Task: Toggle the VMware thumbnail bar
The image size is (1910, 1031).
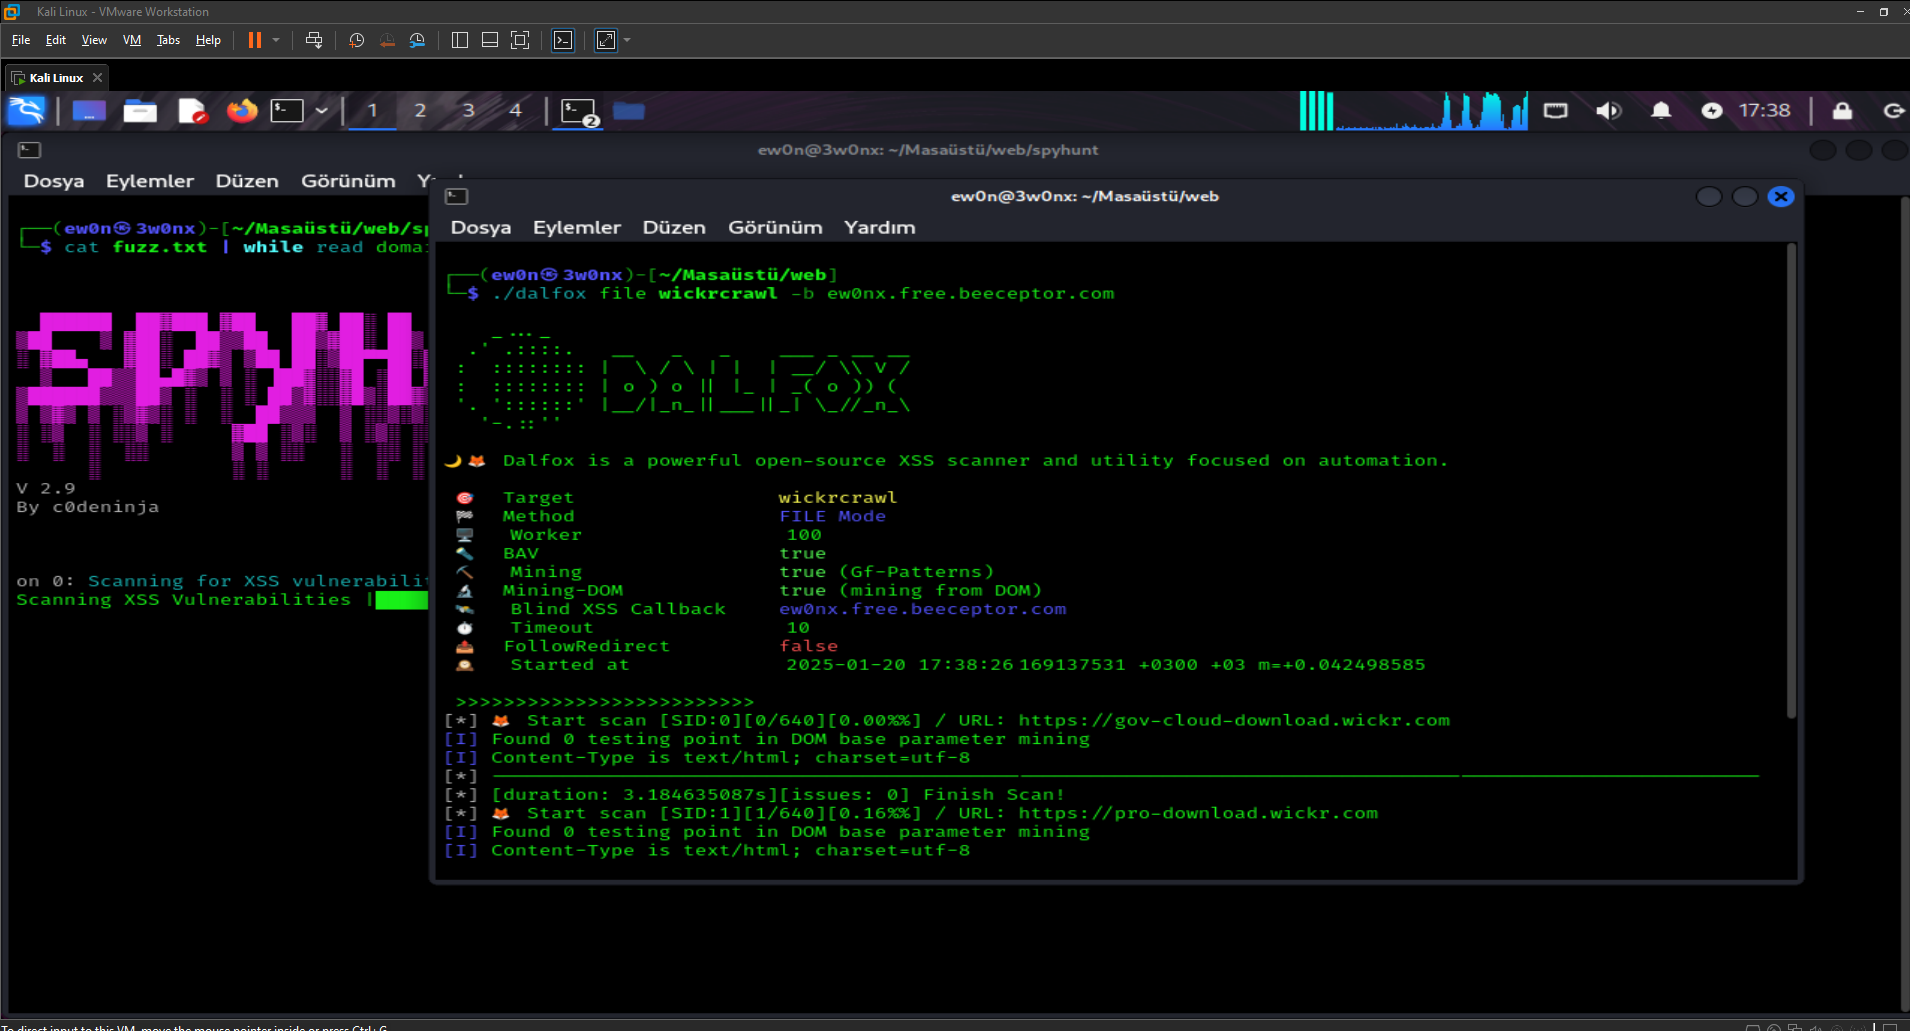Action: 490,40
